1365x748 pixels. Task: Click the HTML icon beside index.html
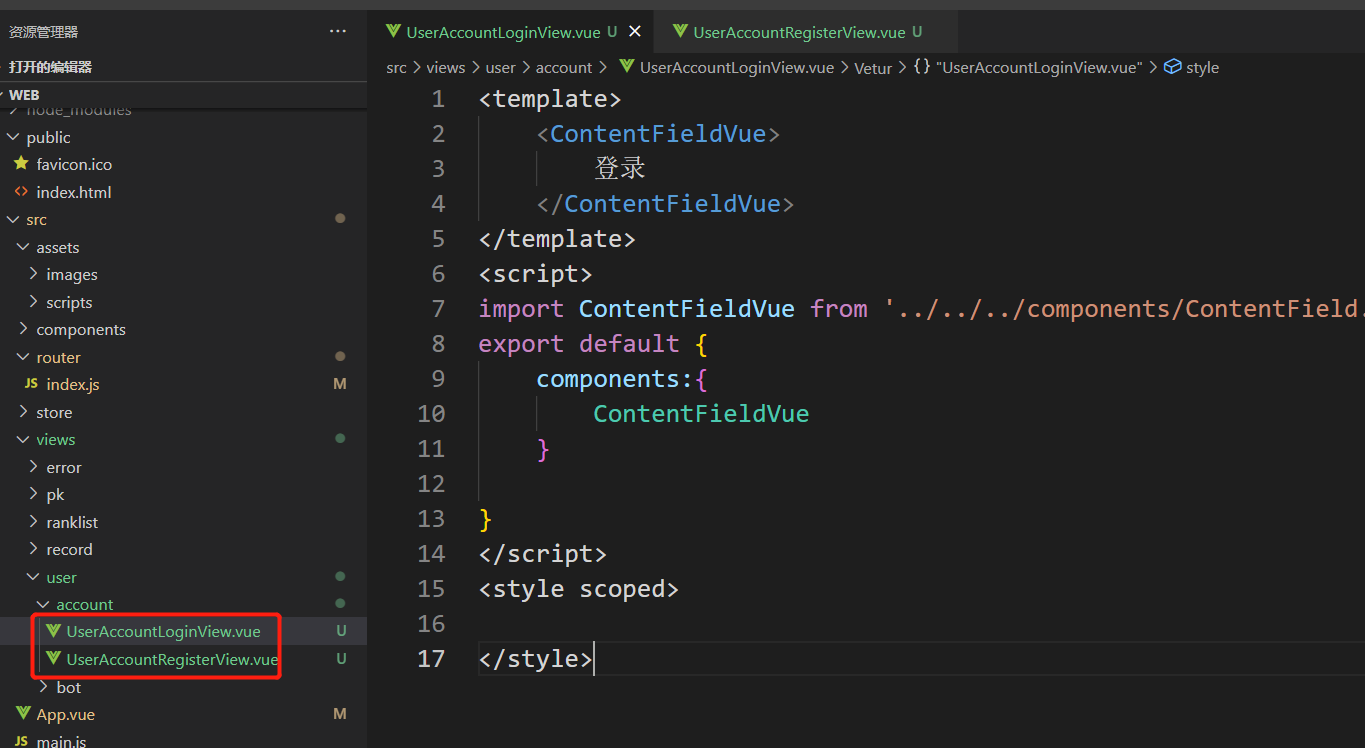21,192
